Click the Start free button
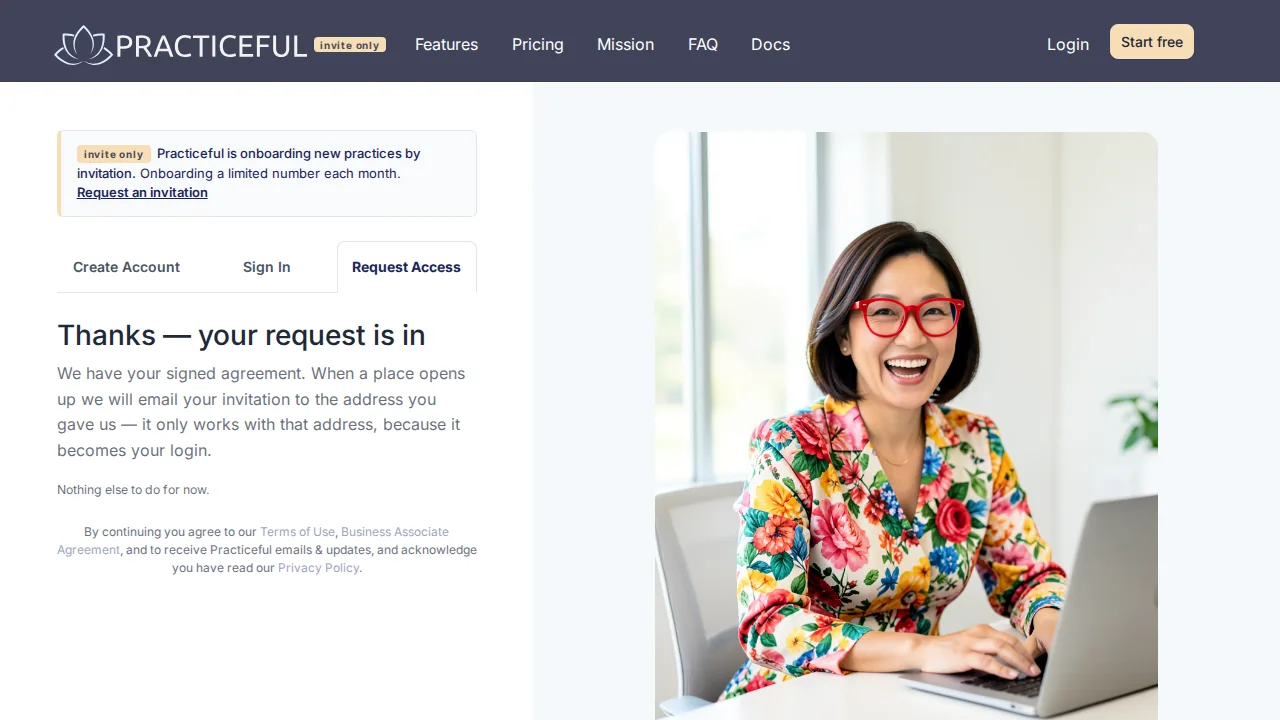The width and height of the screenshot is (1280, 720). tap(1152, 42)
